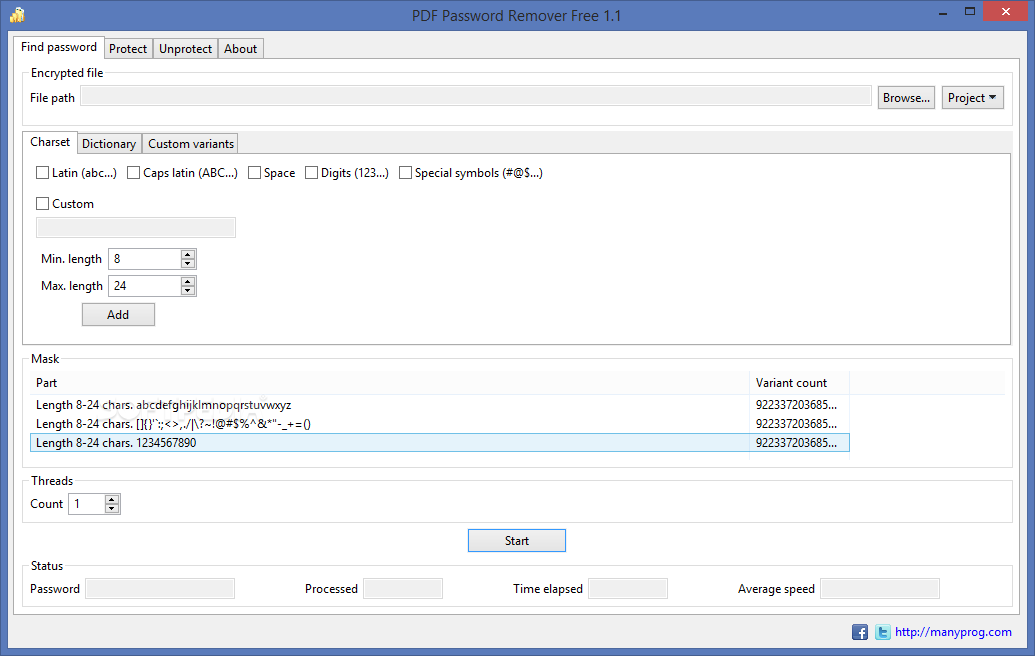Select mask row with abcdefghijklmnopqrstuvwxyz
The image size is (1035, 656).
440,405
